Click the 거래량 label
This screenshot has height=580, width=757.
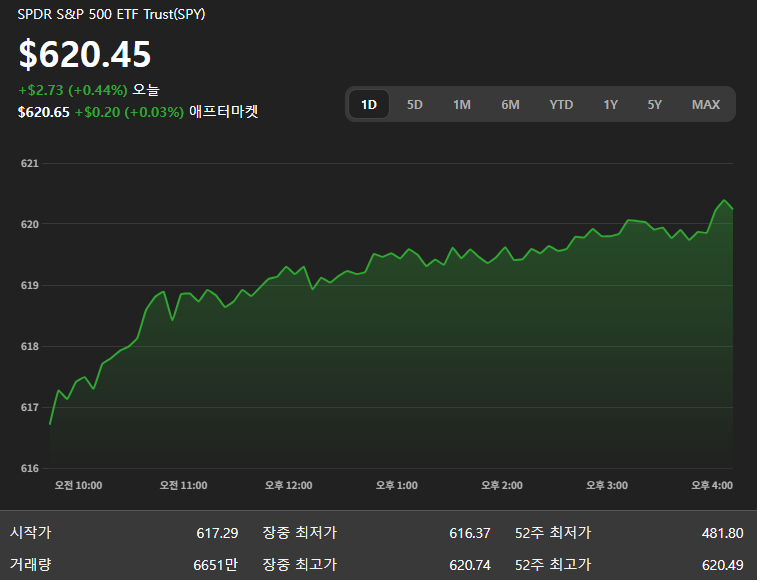point(30,564)
